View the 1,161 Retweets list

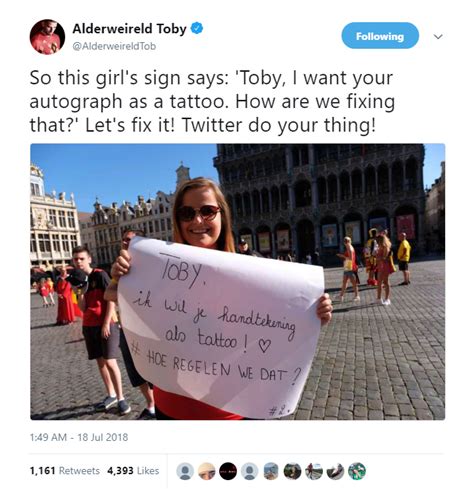coord(65,471)
